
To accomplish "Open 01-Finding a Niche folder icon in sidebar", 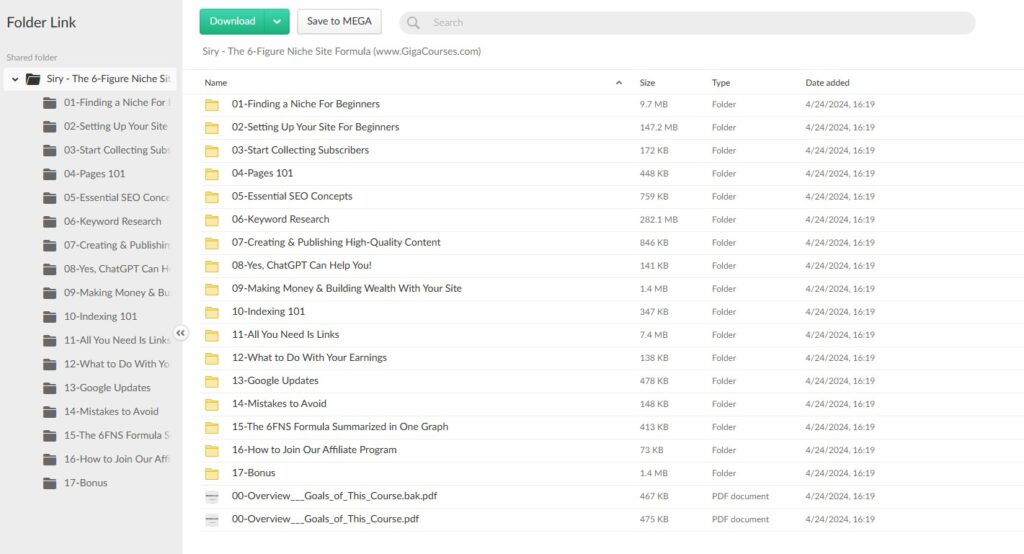I will [50, 103].
